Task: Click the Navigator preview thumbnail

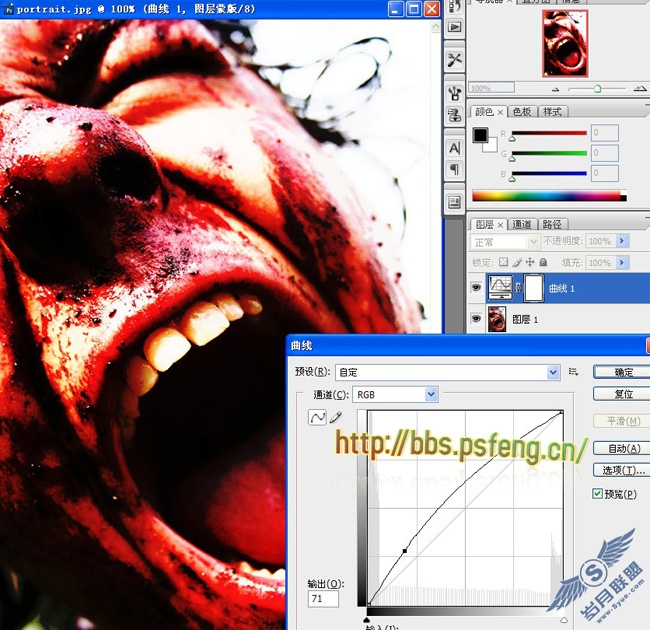Action: click(565, 44)
